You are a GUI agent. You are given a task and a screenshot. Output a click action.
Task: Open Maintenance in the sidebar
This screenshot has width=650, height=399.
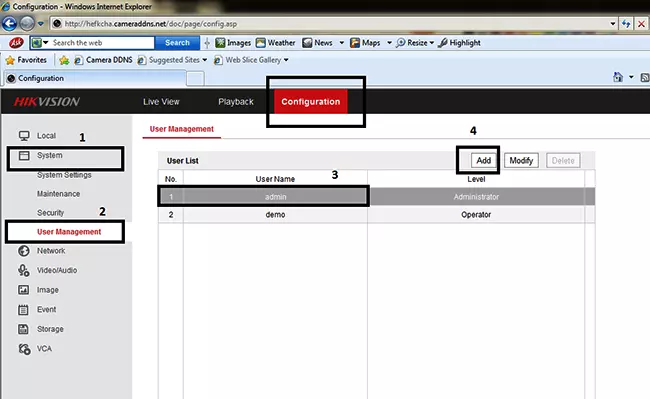tap(58, 193)
